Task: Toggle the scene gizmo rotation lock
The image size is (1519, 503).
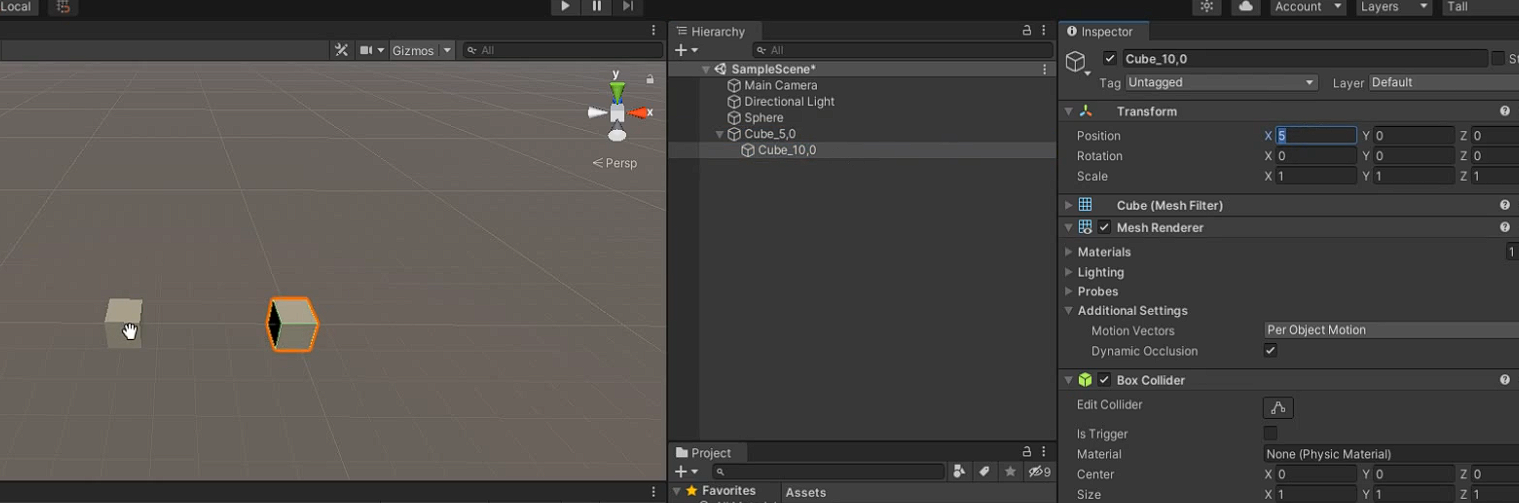Action: coord(650,79)
